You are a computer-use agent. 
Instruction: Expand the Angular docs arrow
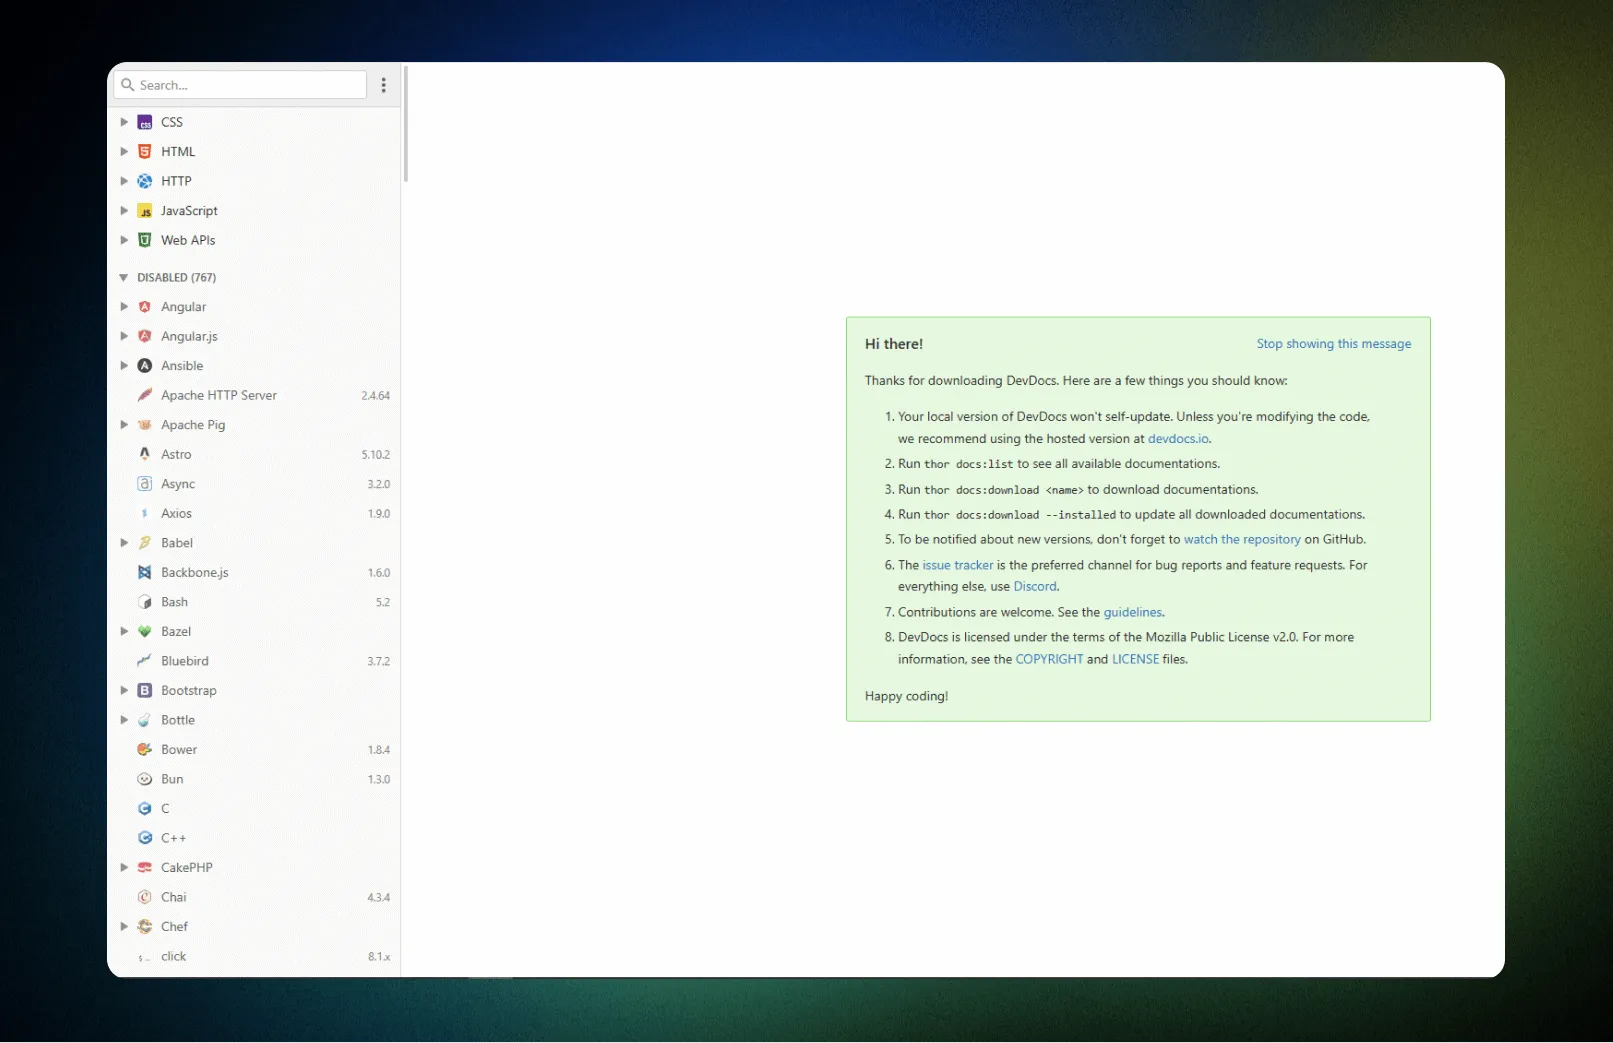click(x=124, y=307)
